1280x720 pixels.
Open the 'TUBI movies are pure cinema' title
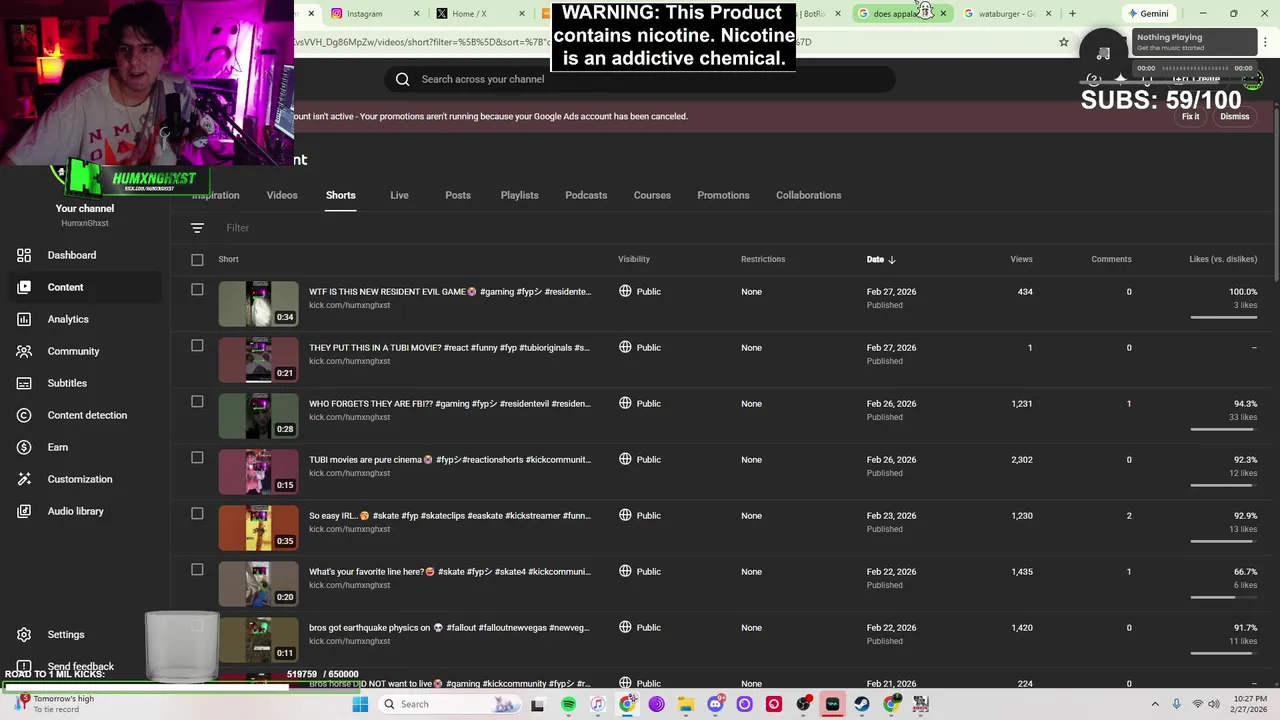pyautogui.click(x=450, y=459)
